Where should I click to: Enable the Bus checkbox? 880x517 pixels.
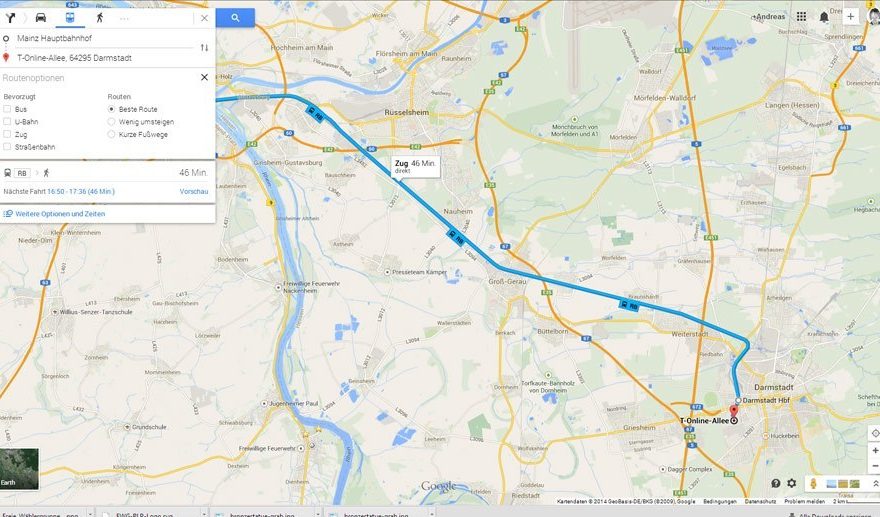(7, 109)
